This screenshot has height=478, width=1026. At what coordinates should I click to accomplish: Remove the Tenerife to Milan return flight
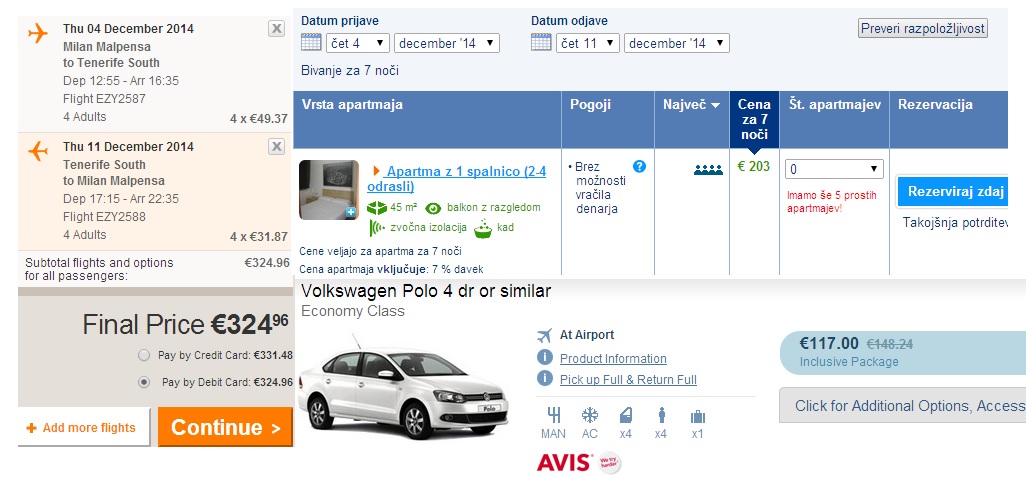coord(276,147)
